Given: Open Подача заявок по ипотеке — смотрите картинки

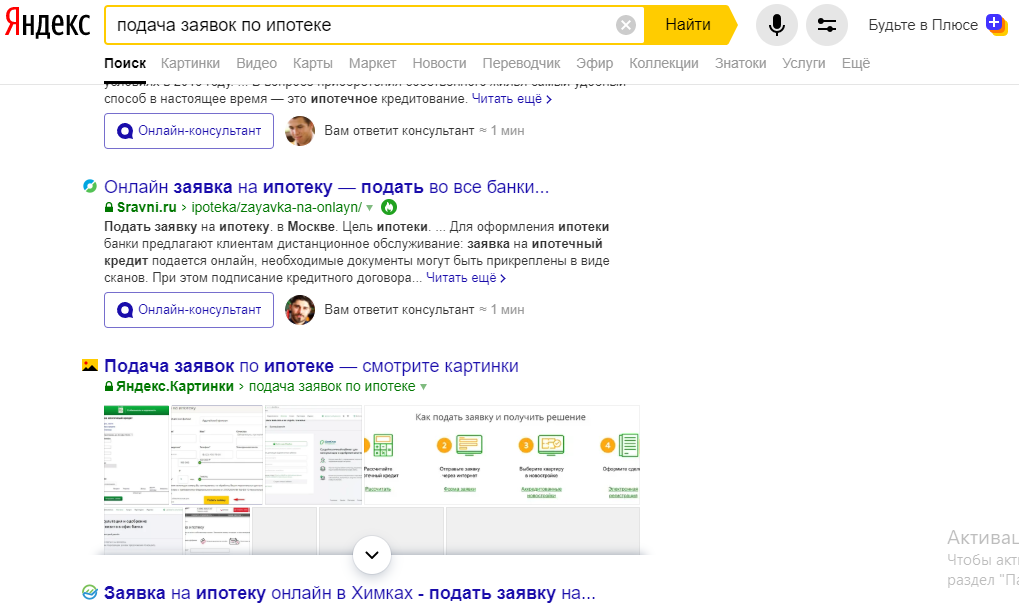Looking at the screenshot, I should 311,365.
